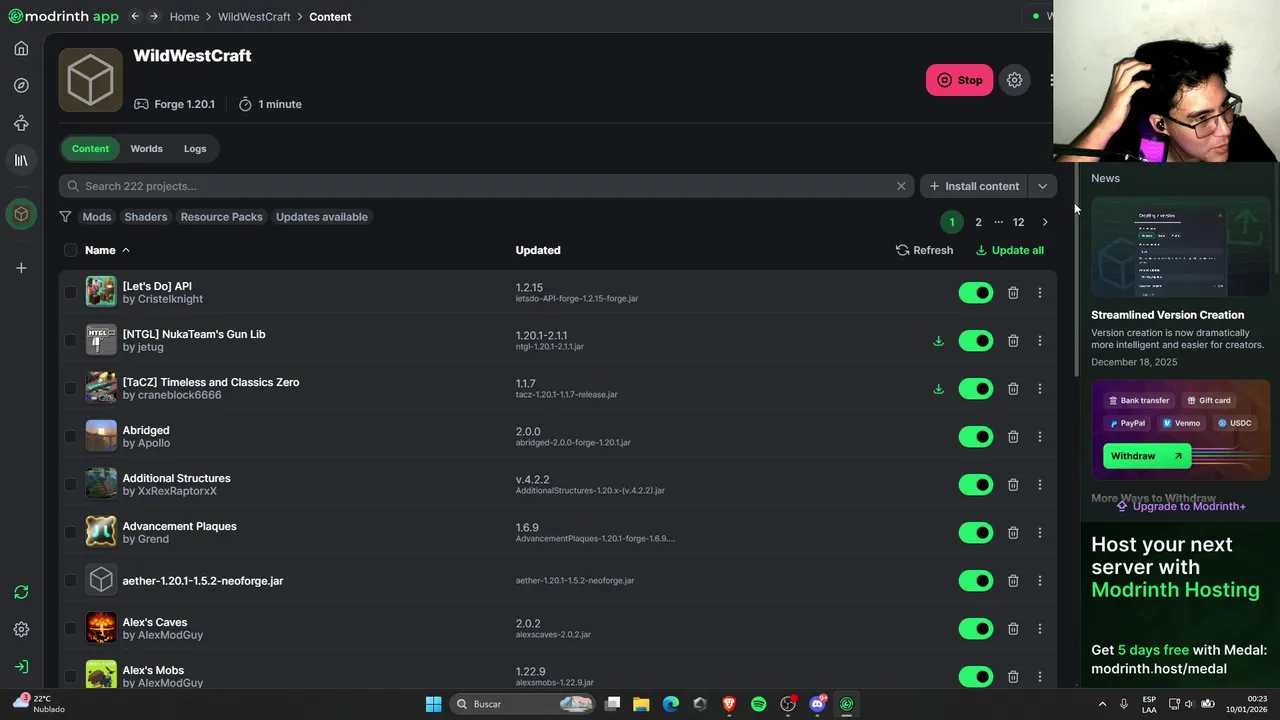Click the Search 222 projects field
This screenshot has width=1280, height=720.
[485, 186]
